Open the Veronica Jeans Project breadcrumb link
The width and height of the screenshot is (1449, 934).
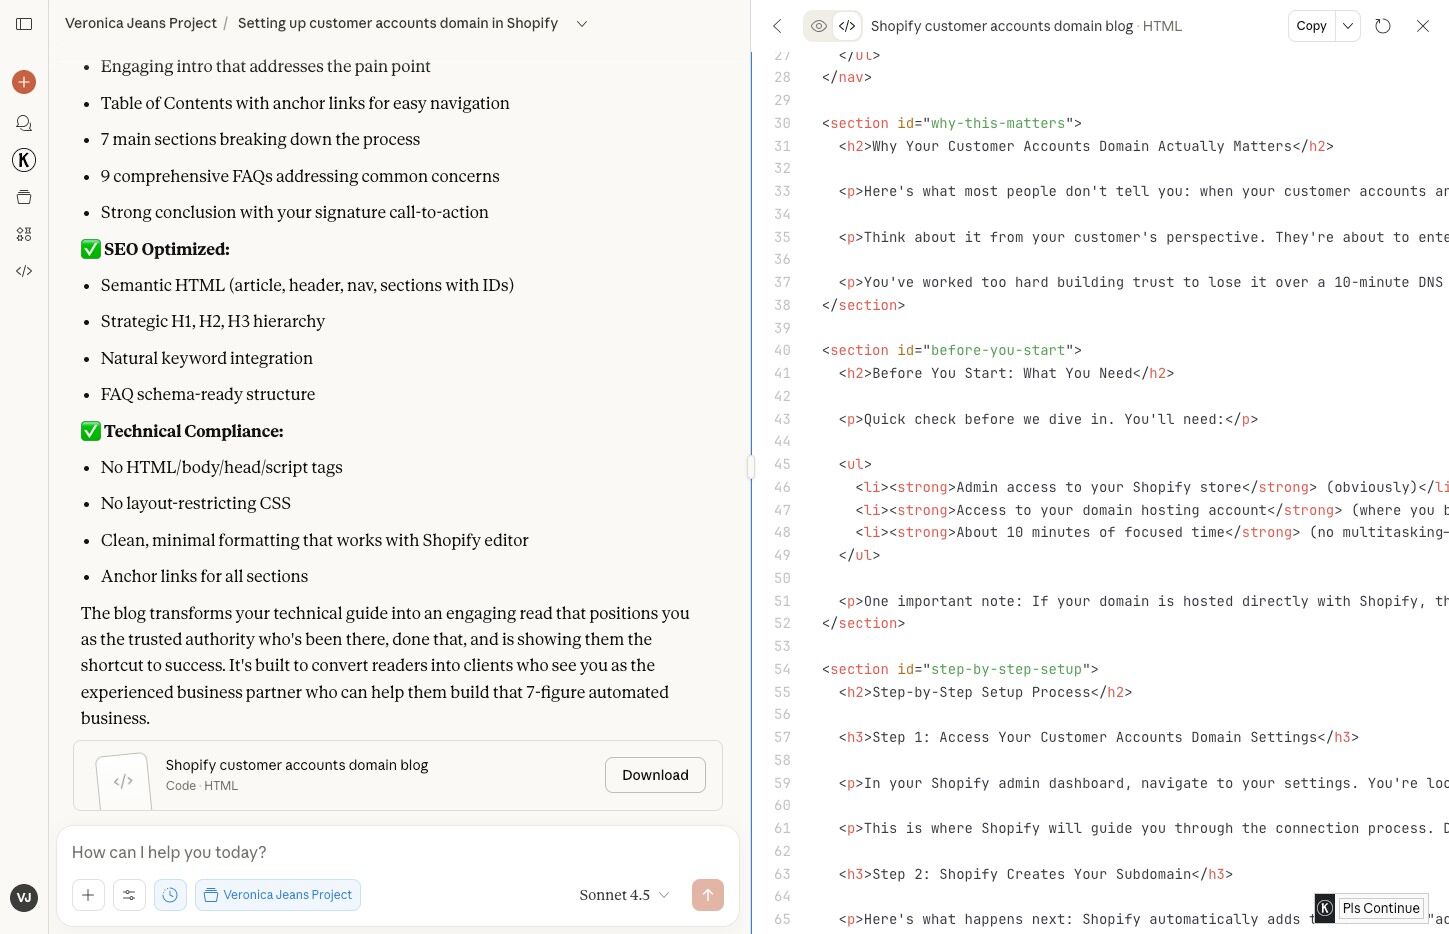click(141, 23)
